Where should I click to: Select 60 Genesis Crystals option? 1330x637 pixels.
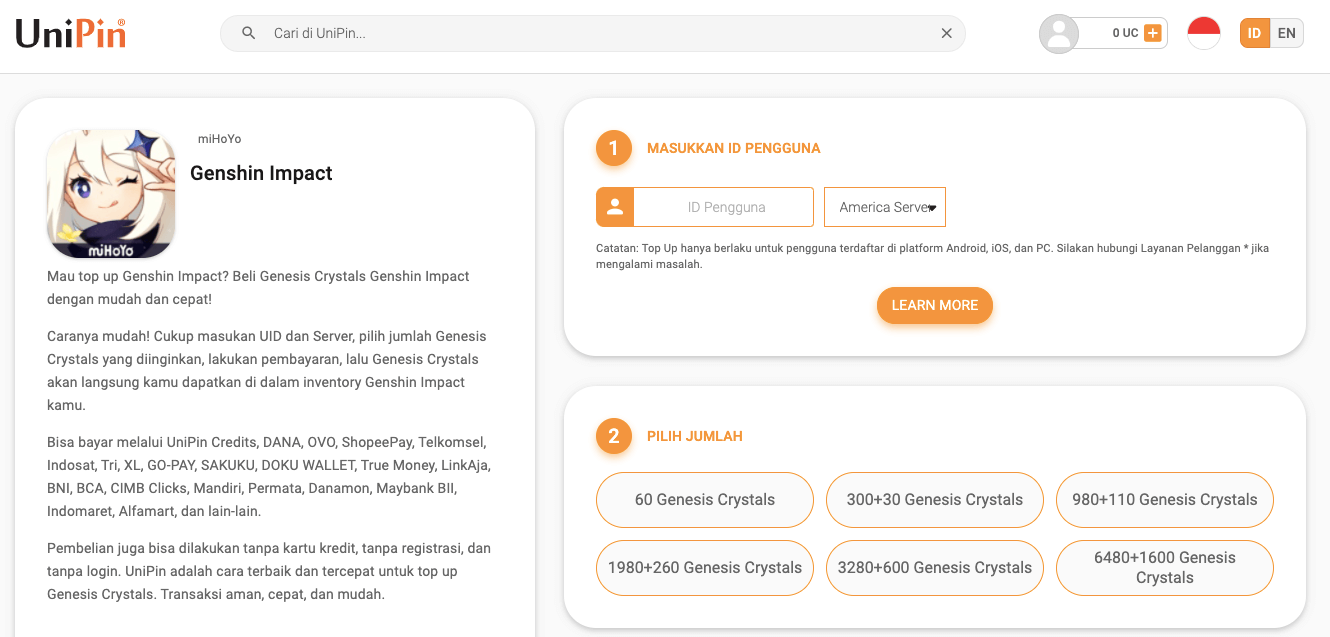click(705, 500)
